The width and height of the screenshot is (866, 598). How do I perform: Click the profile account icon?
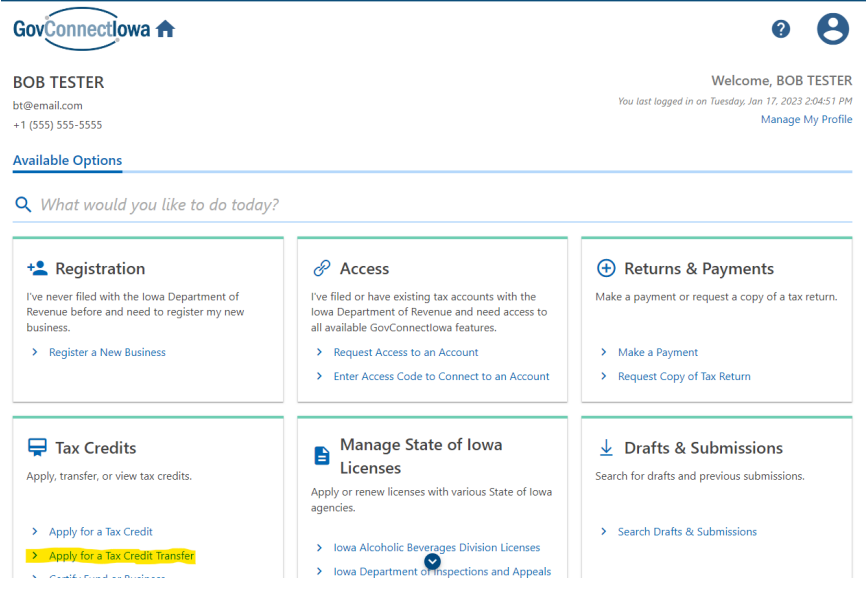pos(833,29)
